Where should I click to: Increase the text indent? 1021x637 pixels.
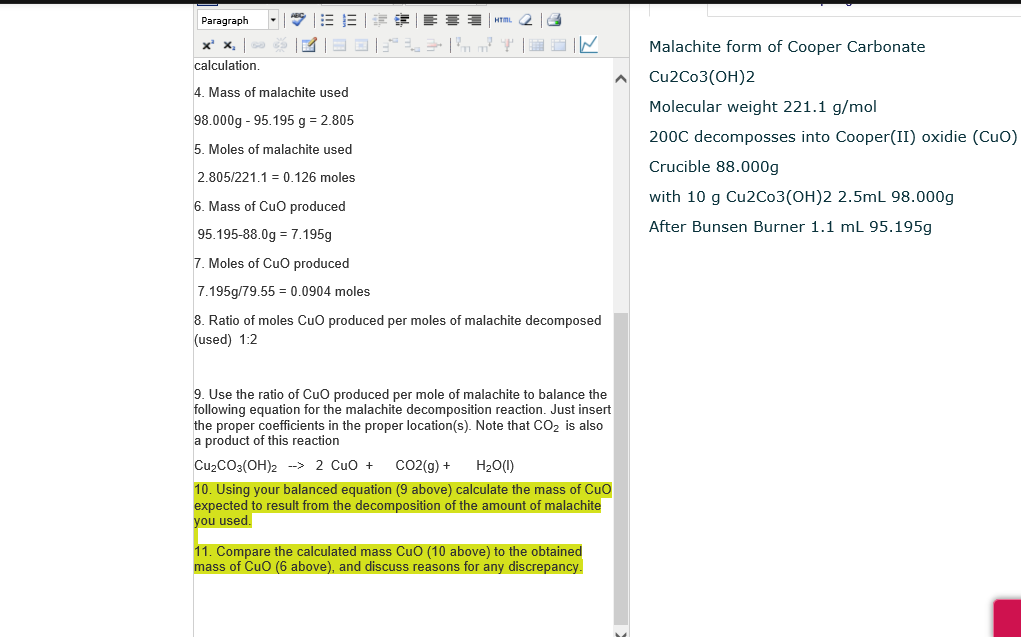point(401,19)
